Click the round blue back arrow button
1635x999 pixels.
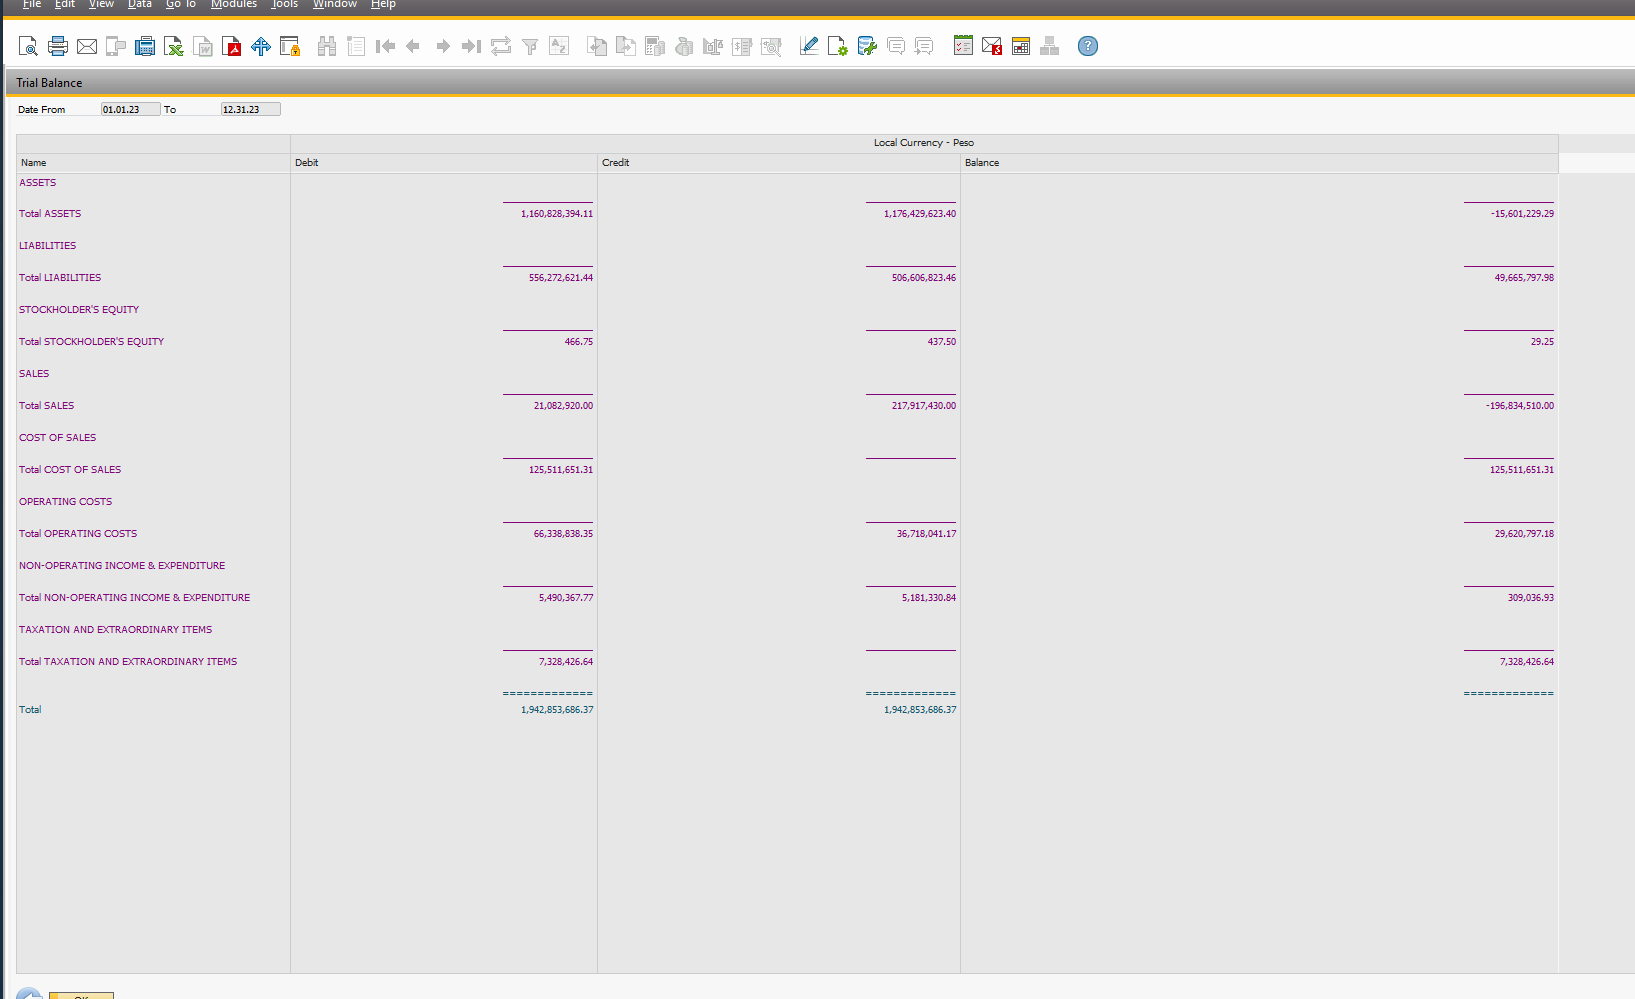click(29, 994)
